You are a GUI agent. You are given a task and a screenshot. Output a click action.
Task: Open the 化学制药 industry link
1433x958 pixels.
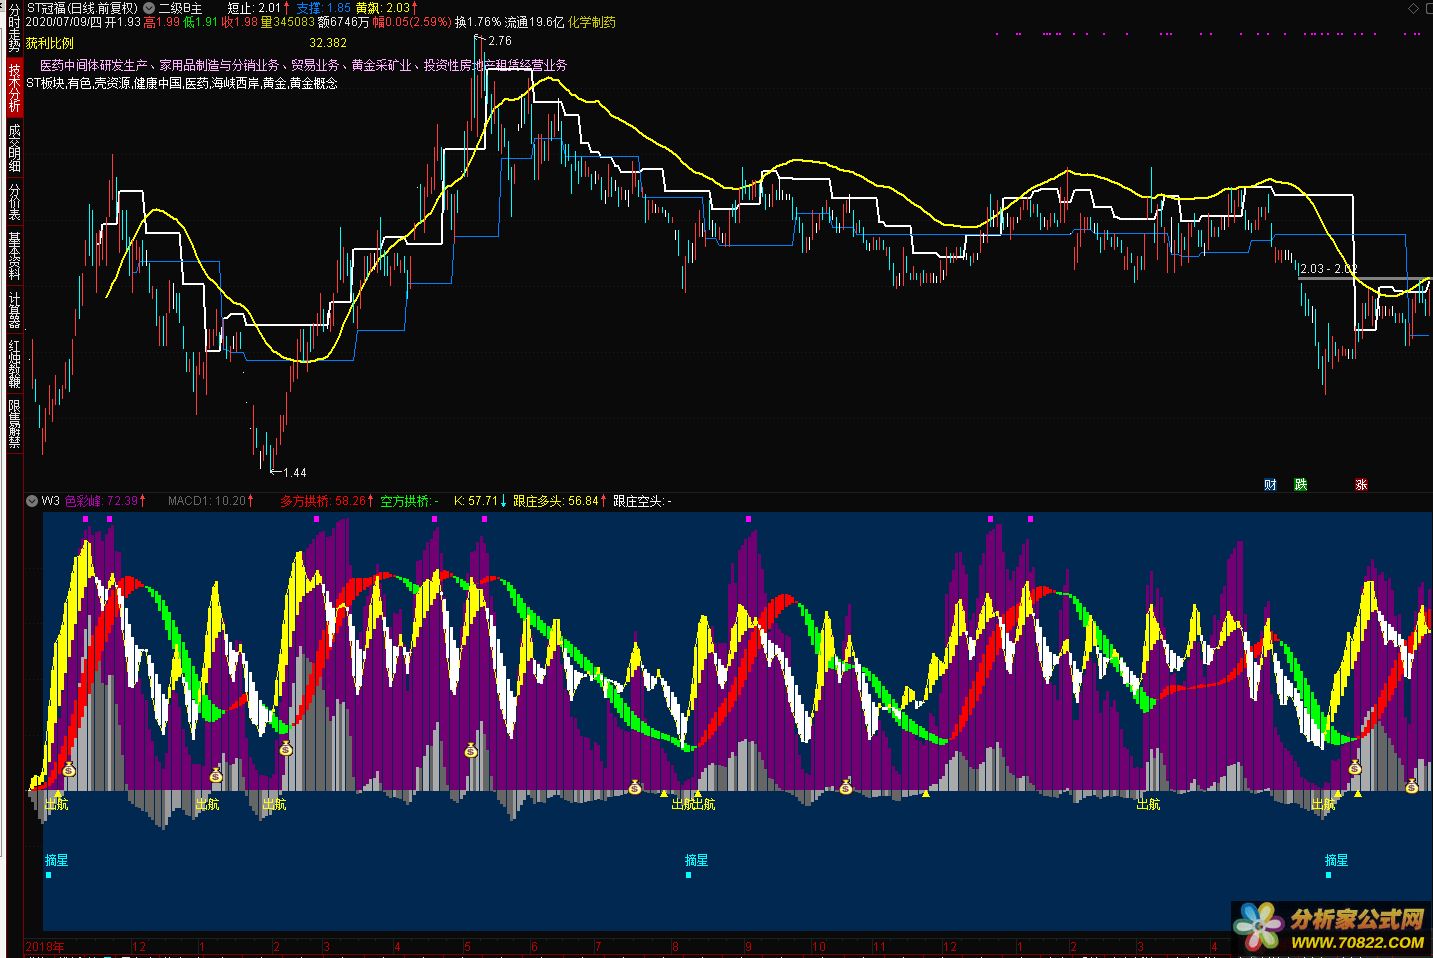tap(592, 22)
